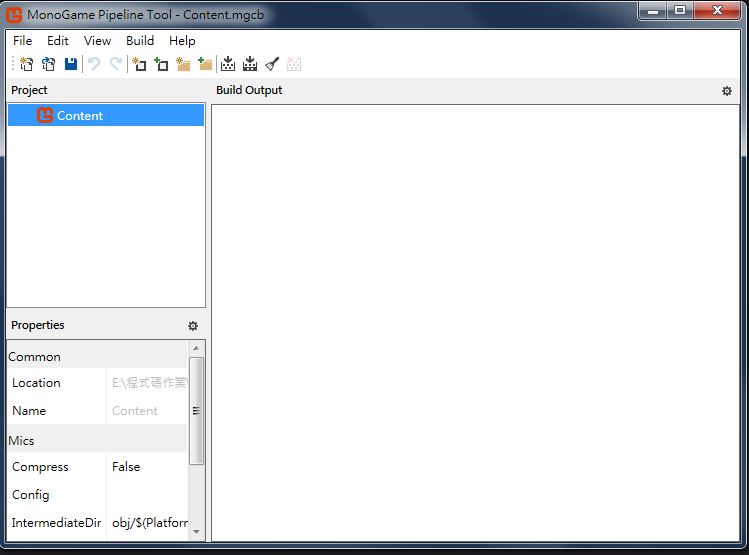Open the Properties panel gear menu

coord(193,326)
